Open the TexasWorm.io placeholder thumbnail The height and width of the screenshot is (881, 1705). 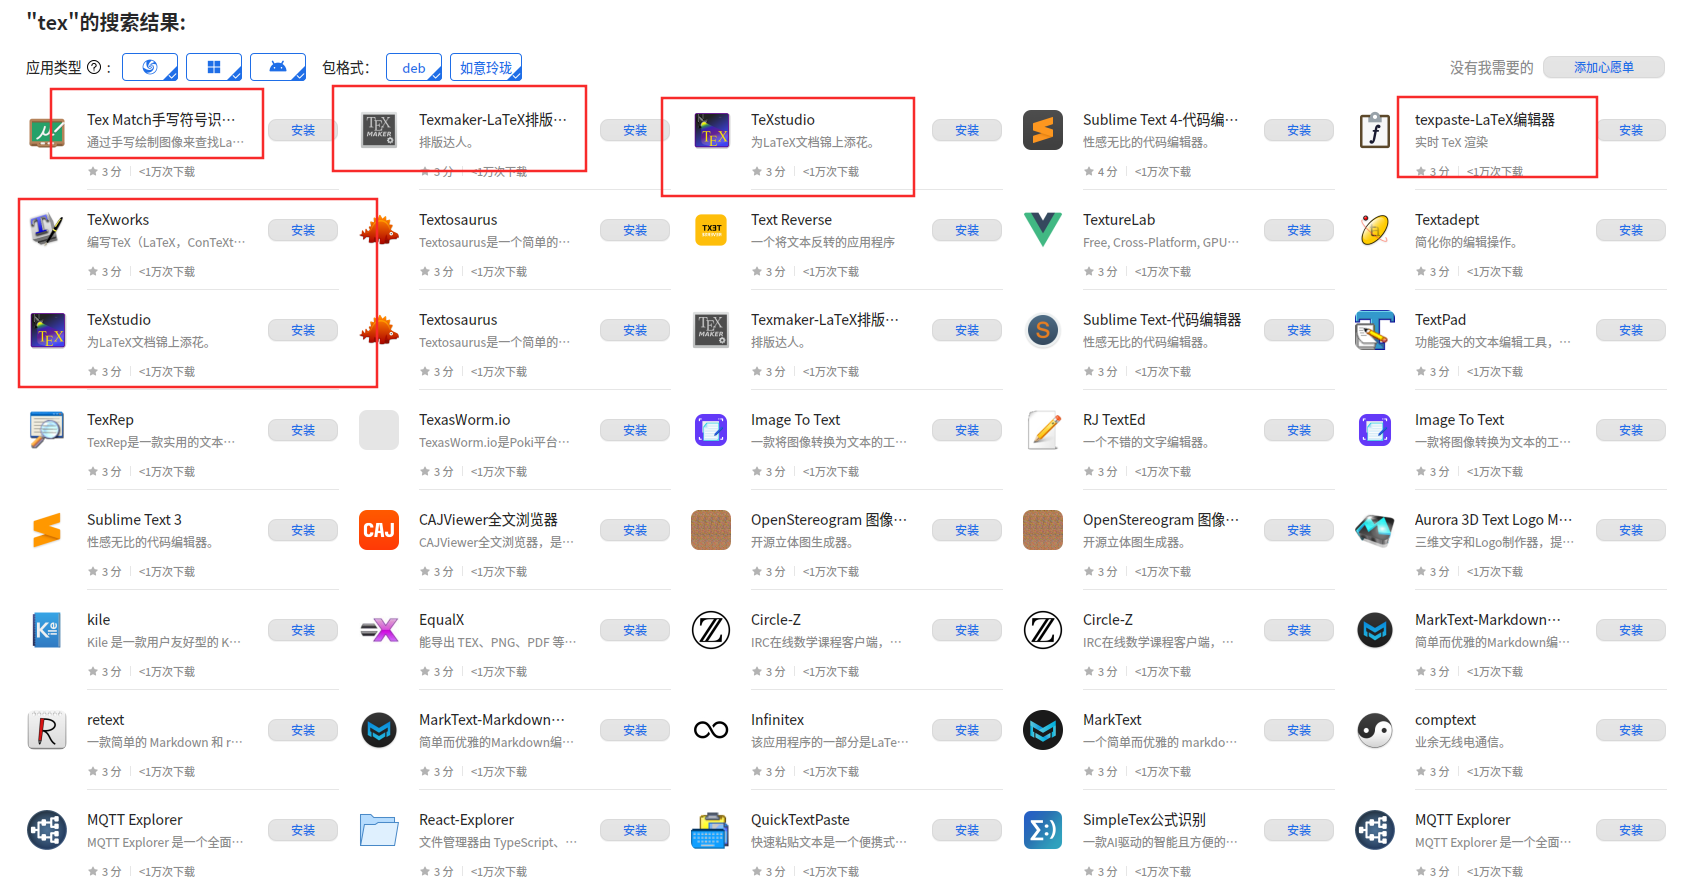379,431
